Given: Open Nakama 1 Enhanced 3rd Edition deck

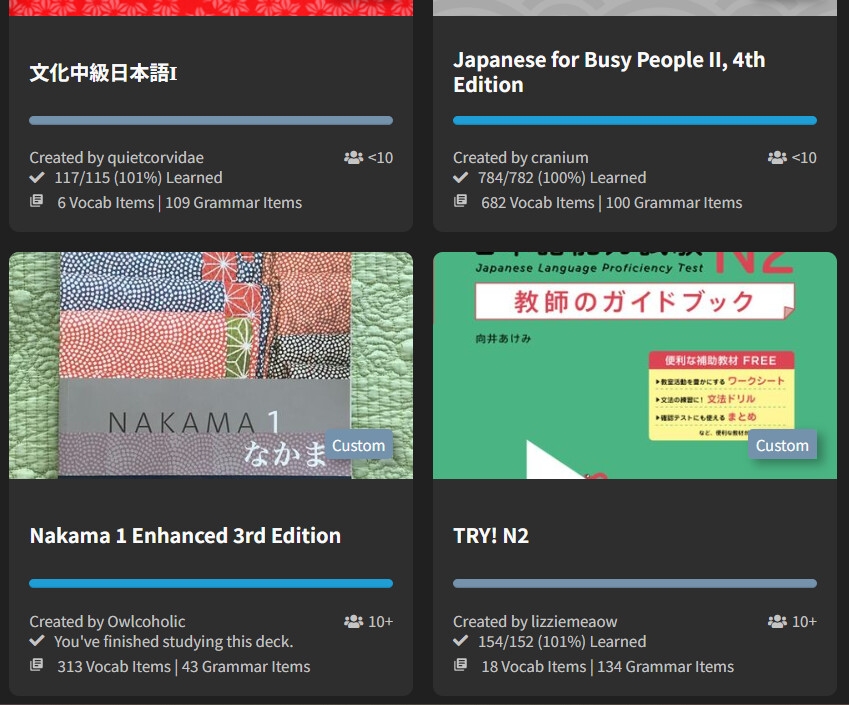Looking at the screenshot, I should 185,536.
